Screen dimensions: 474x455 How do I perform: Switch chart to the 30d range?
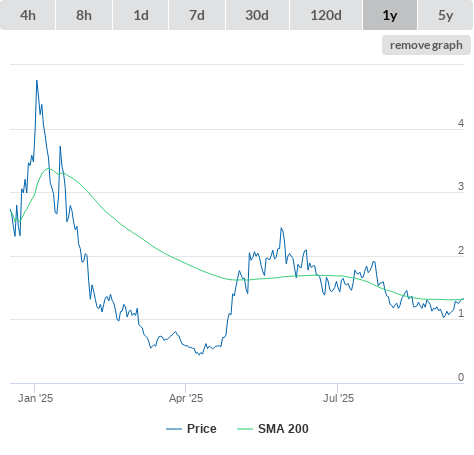click(257, 15)
